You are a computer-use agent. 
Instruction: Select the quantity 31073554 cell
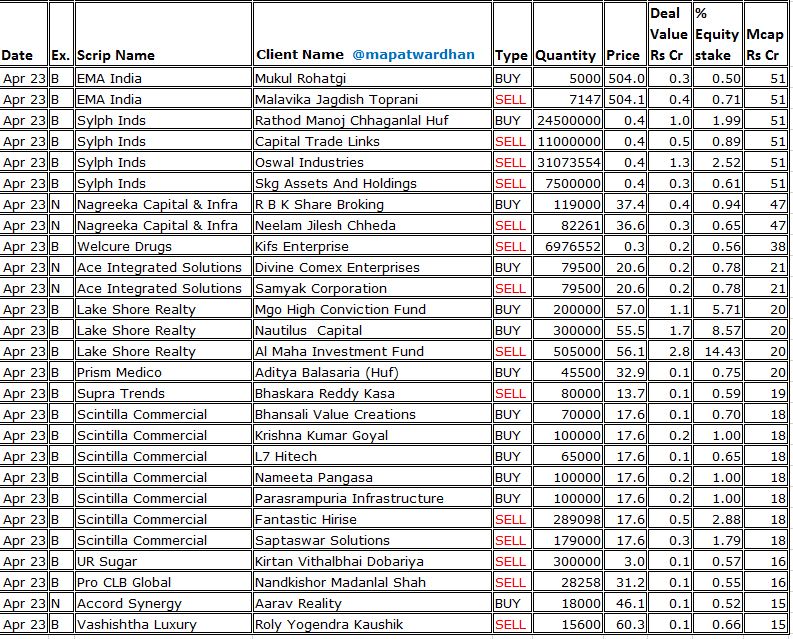pyautogui.click(x=567, y=162)
